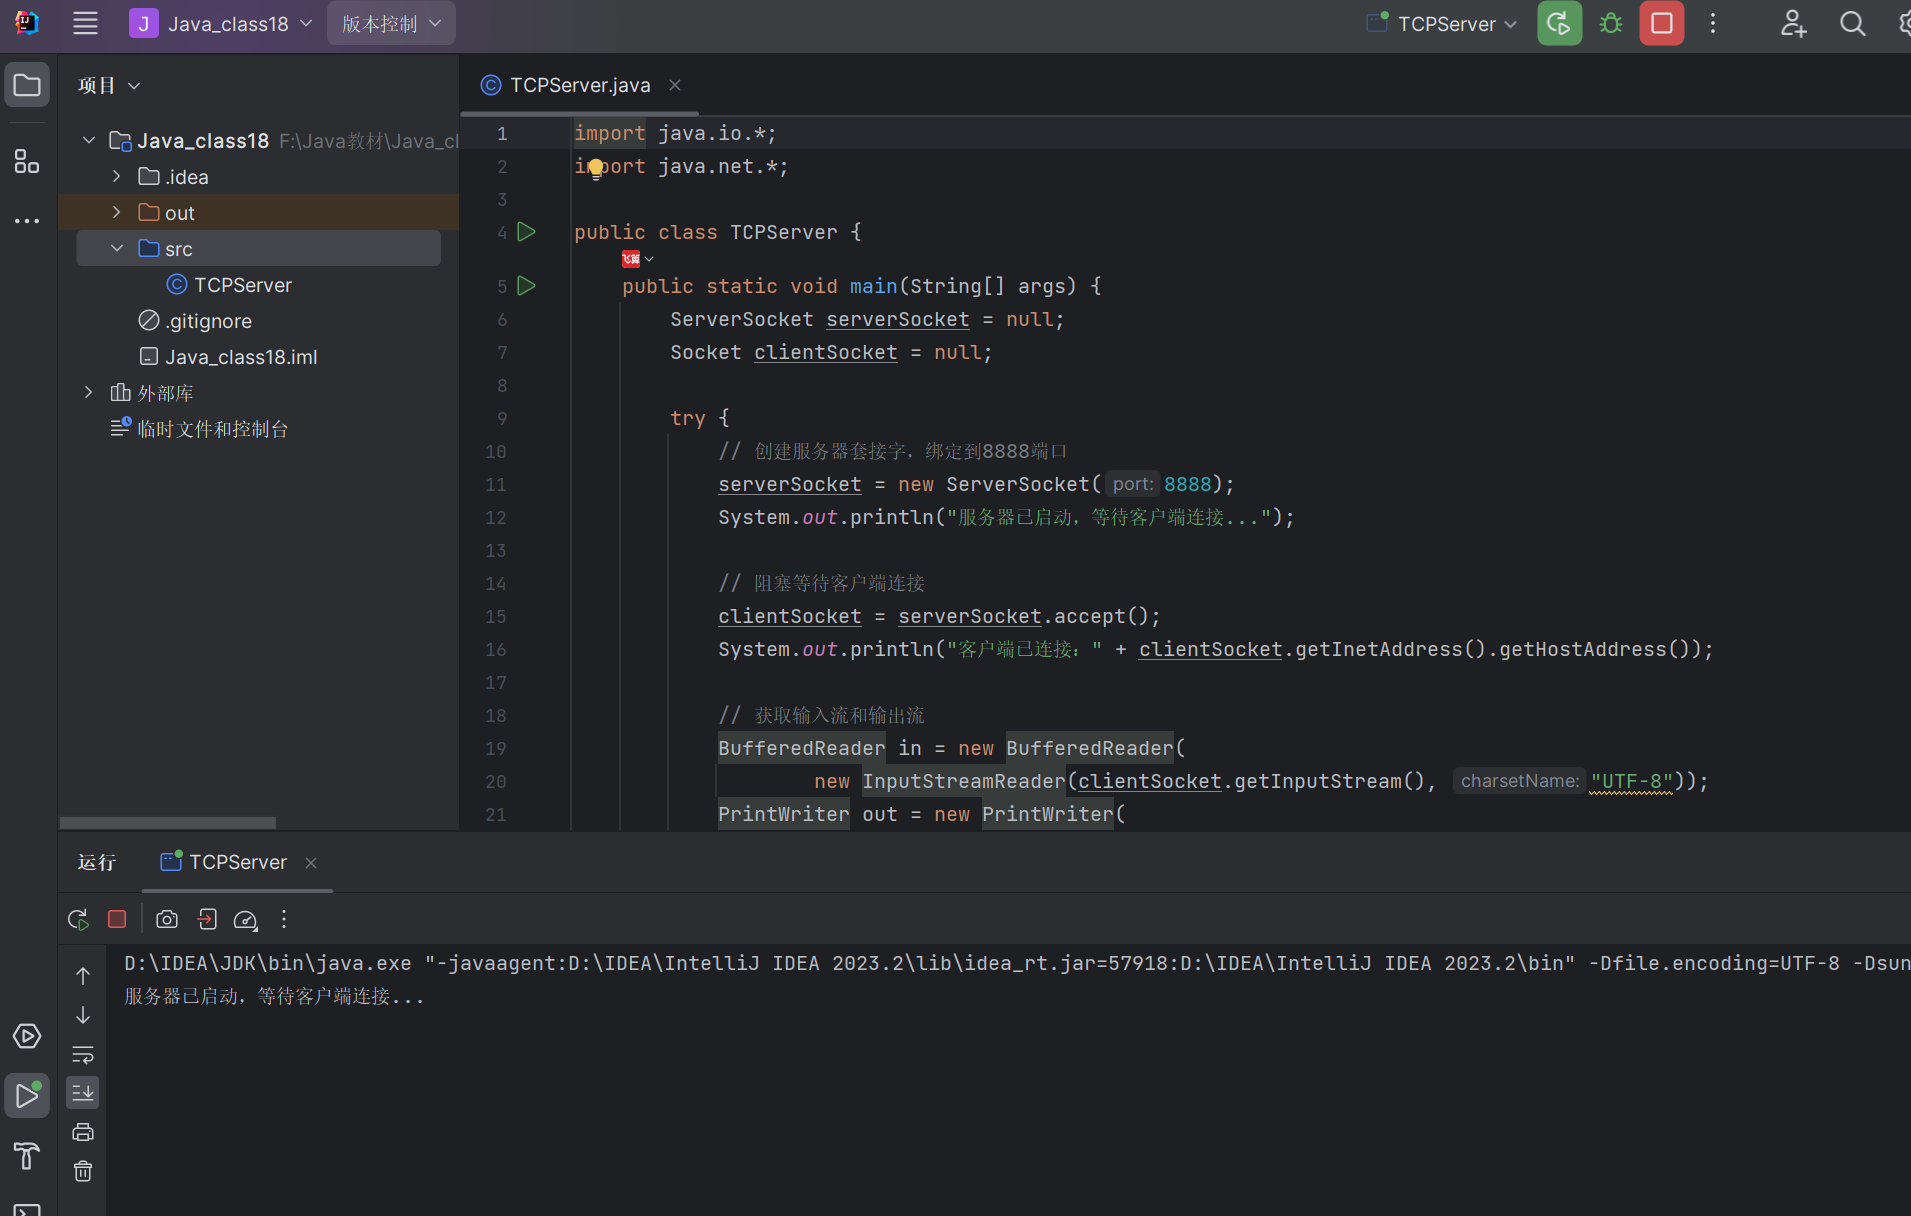Switch to the TCPServer.java editor tab
The image size is (1911, 1216).
click(x=579, y=85)
